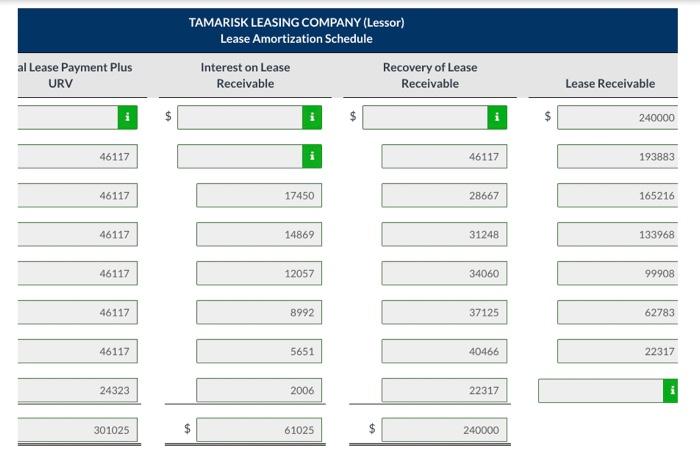The width and height of the screenshot is (700, 459).
Task: Click the Lease Receivable field showing 240000
Action: click(617, 117)
